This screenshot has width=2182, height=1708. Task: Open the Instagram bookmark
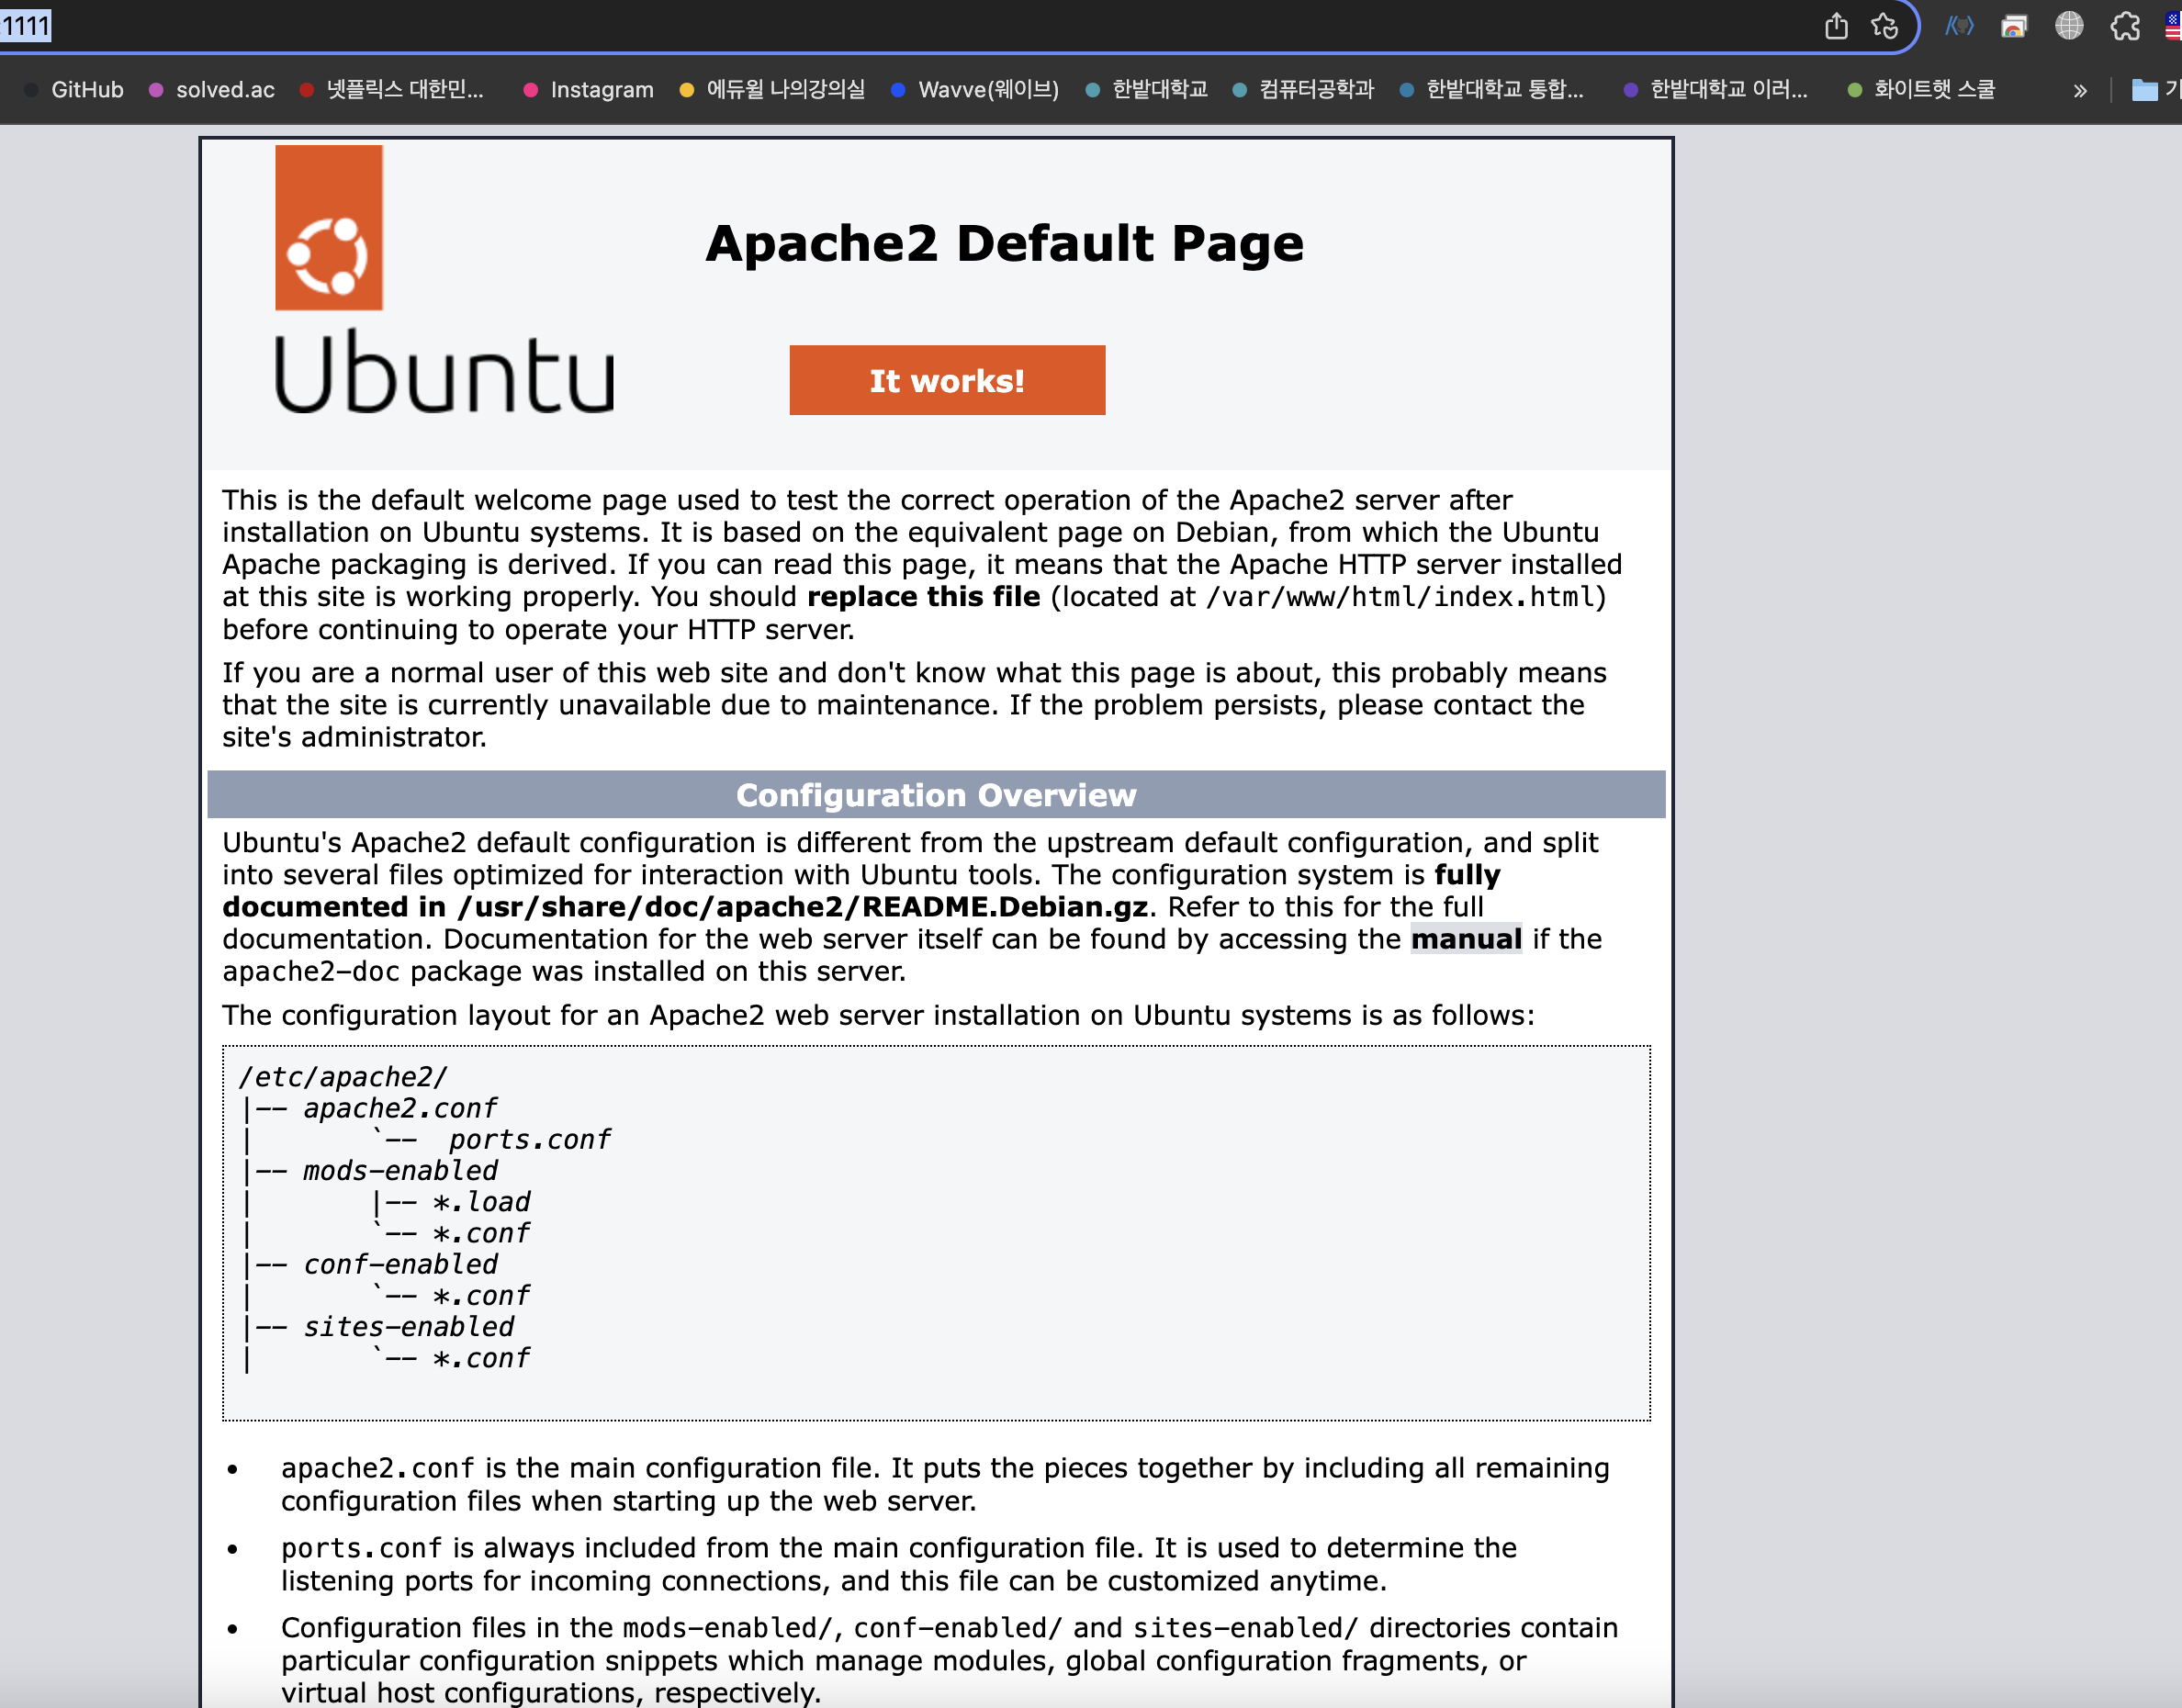(x=589, y=90)
